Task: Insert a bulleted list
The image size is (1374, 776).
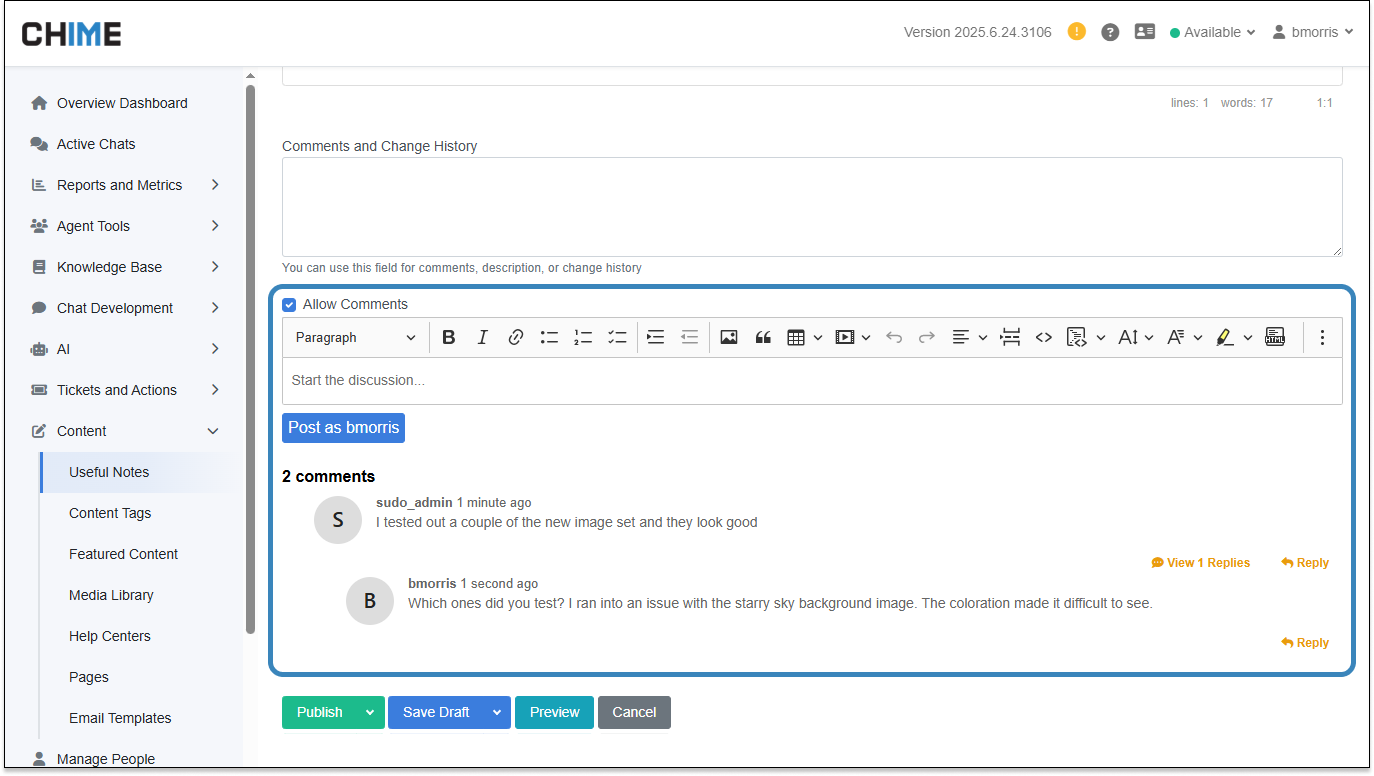Action: pos(549,338)
